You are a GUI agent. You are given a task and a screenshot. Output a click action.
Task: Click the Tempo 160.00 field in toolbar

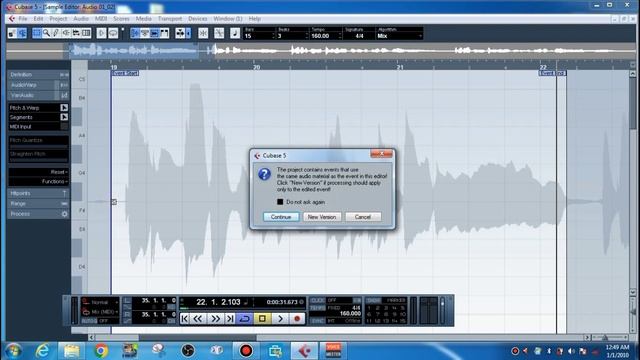point(326,36)
